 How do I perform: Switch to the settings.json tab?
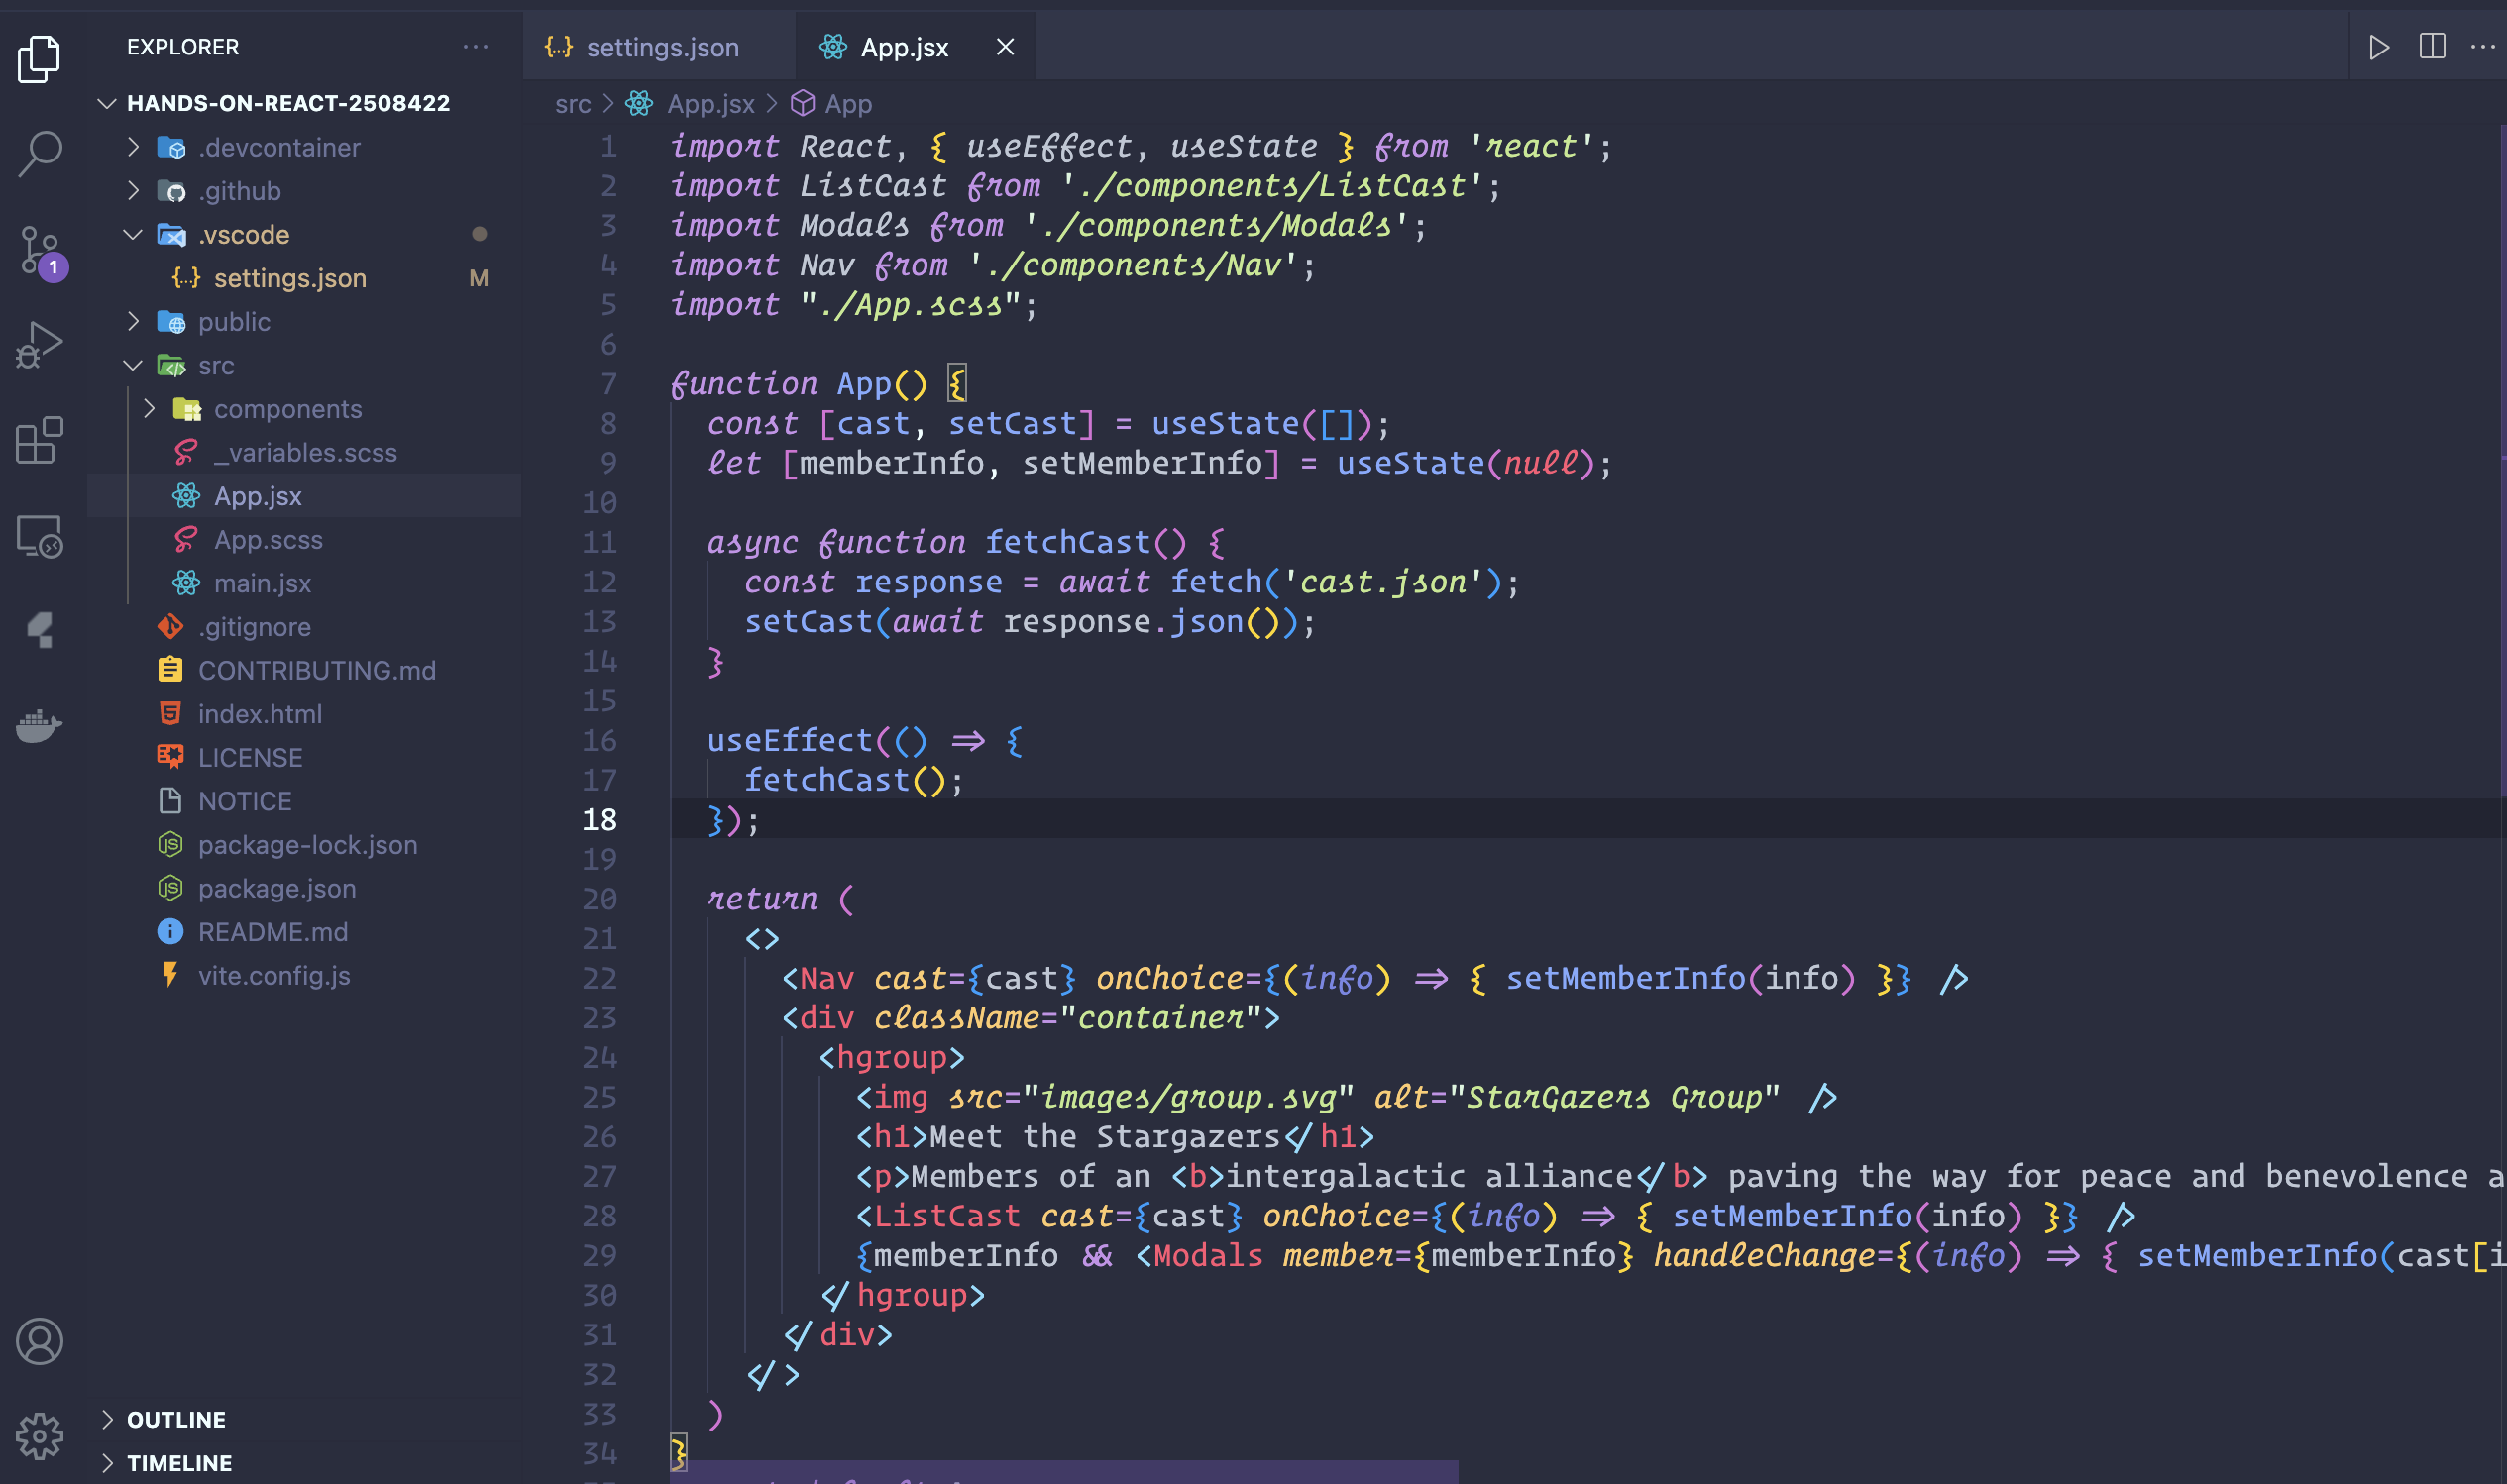point(661,47)
